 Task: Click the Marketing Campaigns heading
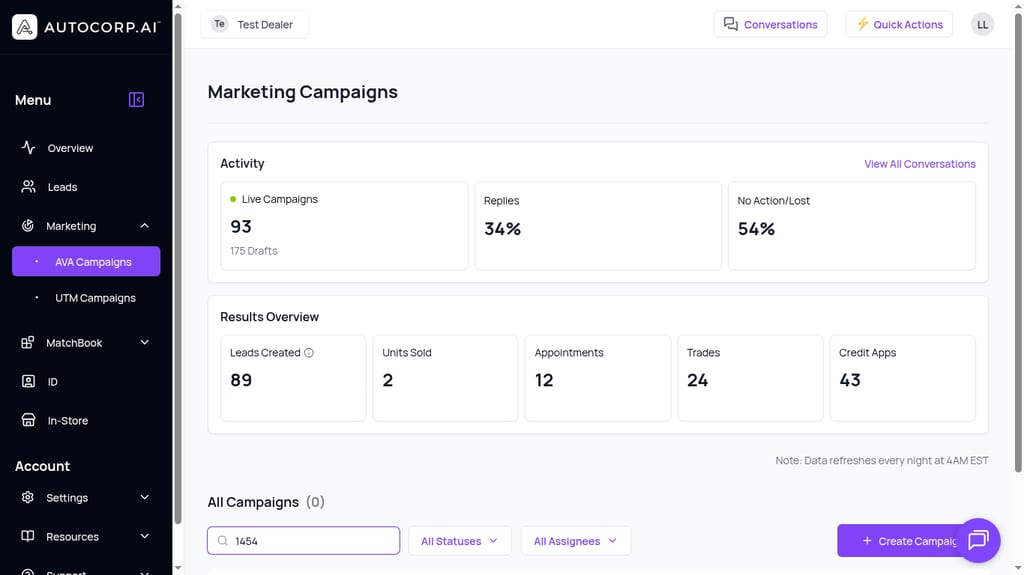pos(302,92)
